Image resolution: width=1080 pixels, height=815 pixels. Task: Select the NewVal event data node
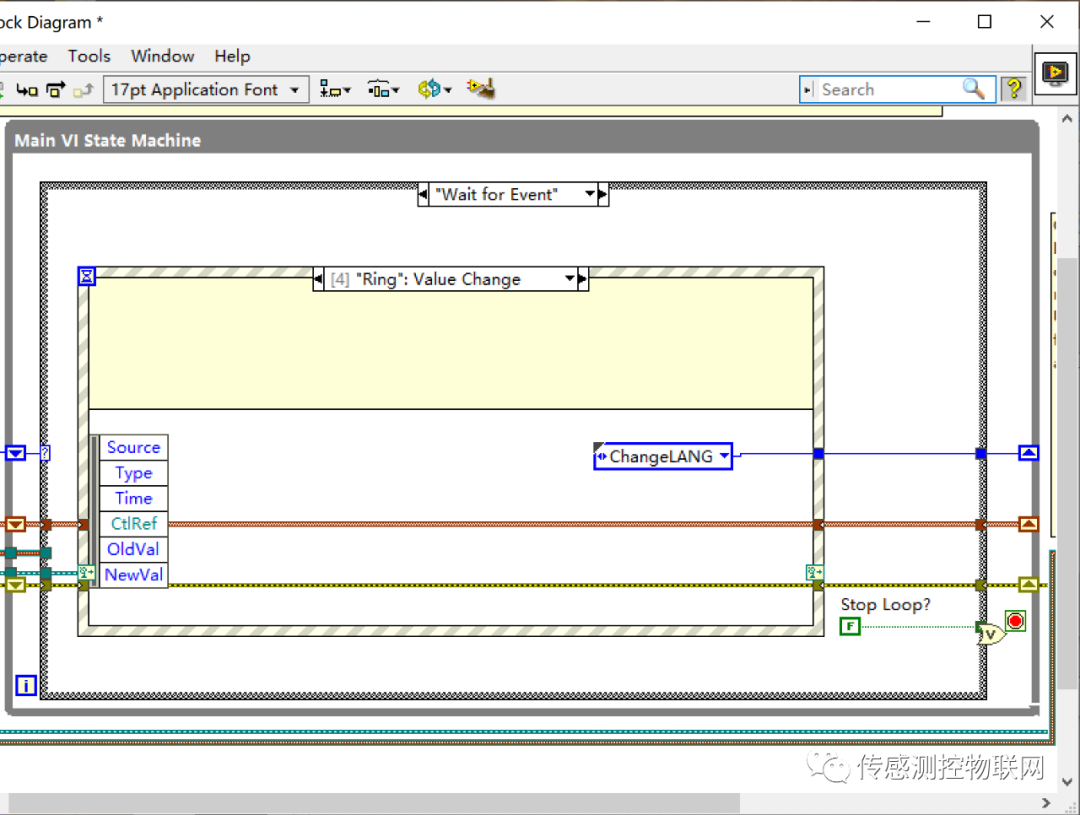pyautogui.click(x=134, y=575)
